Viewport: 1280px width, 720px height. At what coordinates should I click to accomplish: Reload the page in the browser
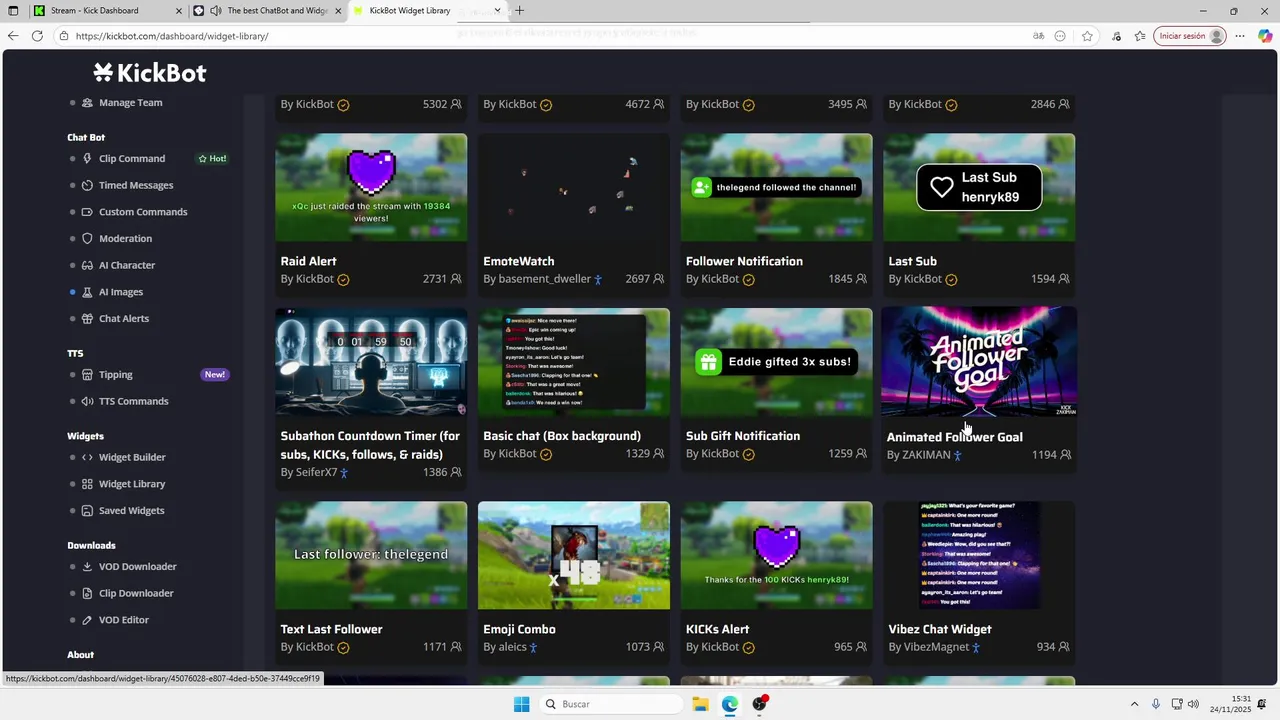coord(37,36)
